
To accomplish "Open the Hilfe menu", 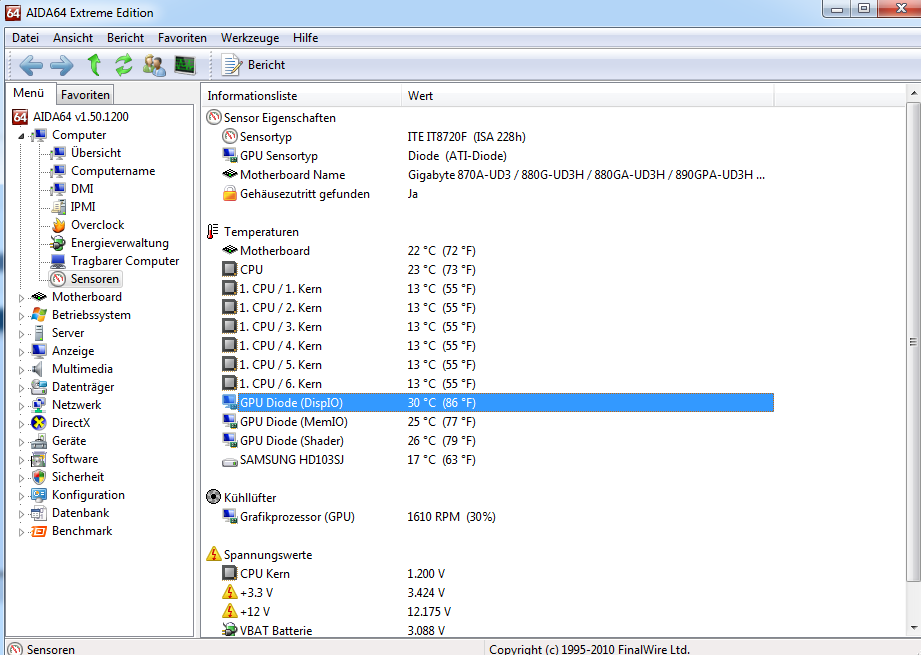I will (x=305, y=38).
